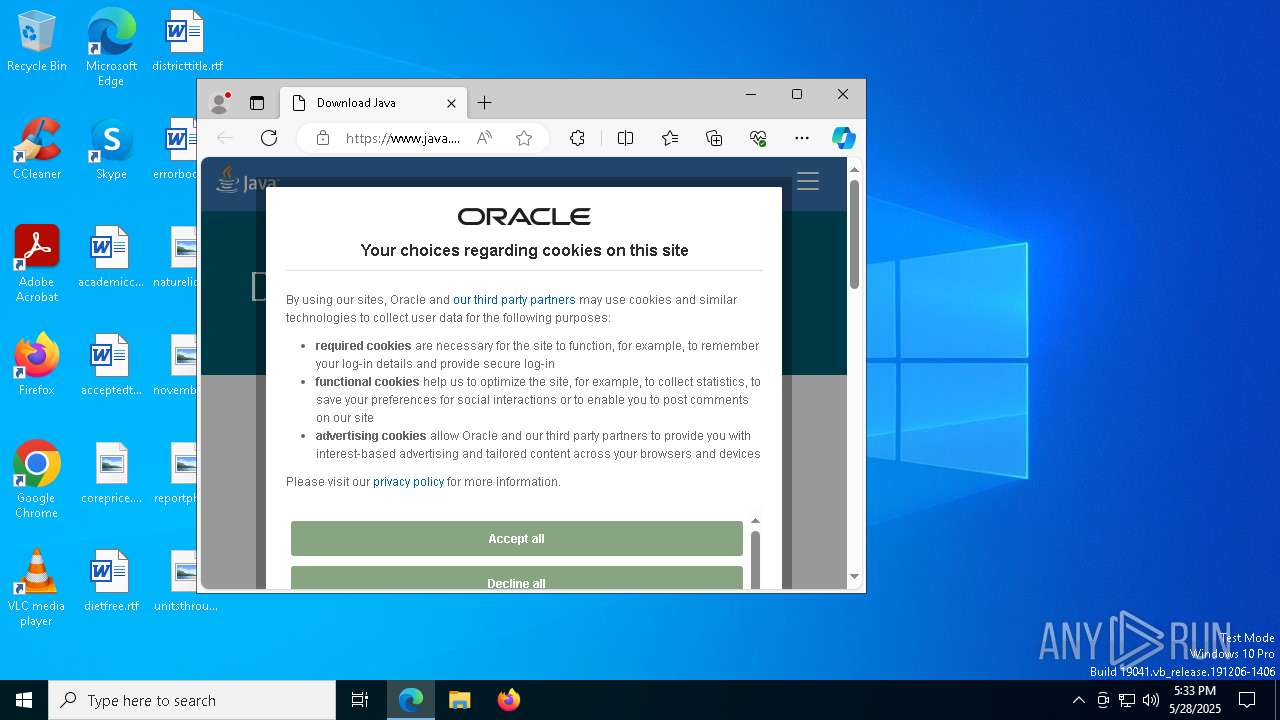Select Adobe Acrobat desktop icon
1280x720 pixels.
tap(37, 264)
